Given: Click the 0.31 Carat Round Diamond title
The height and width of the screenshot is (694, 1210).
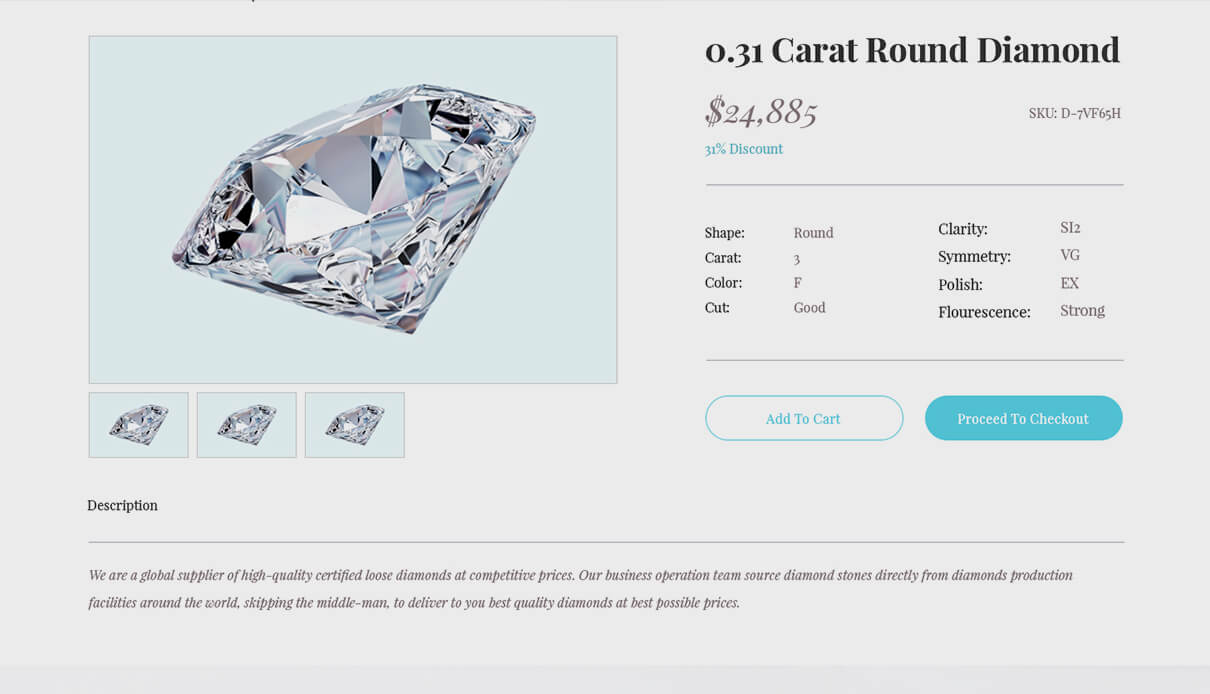Looking at the screenshot, I should coord(912,50).
